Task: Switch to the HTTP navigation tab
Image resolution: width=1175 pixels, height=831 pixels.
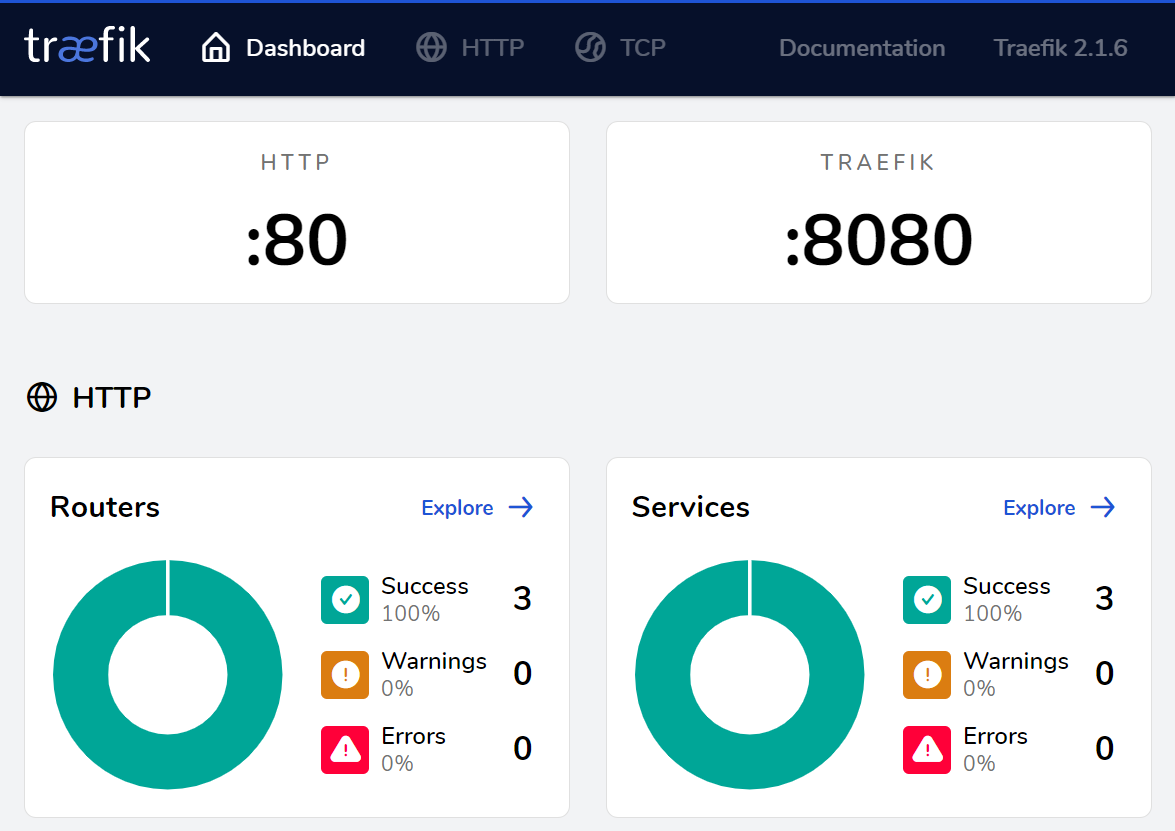Action: pos(492,48)
